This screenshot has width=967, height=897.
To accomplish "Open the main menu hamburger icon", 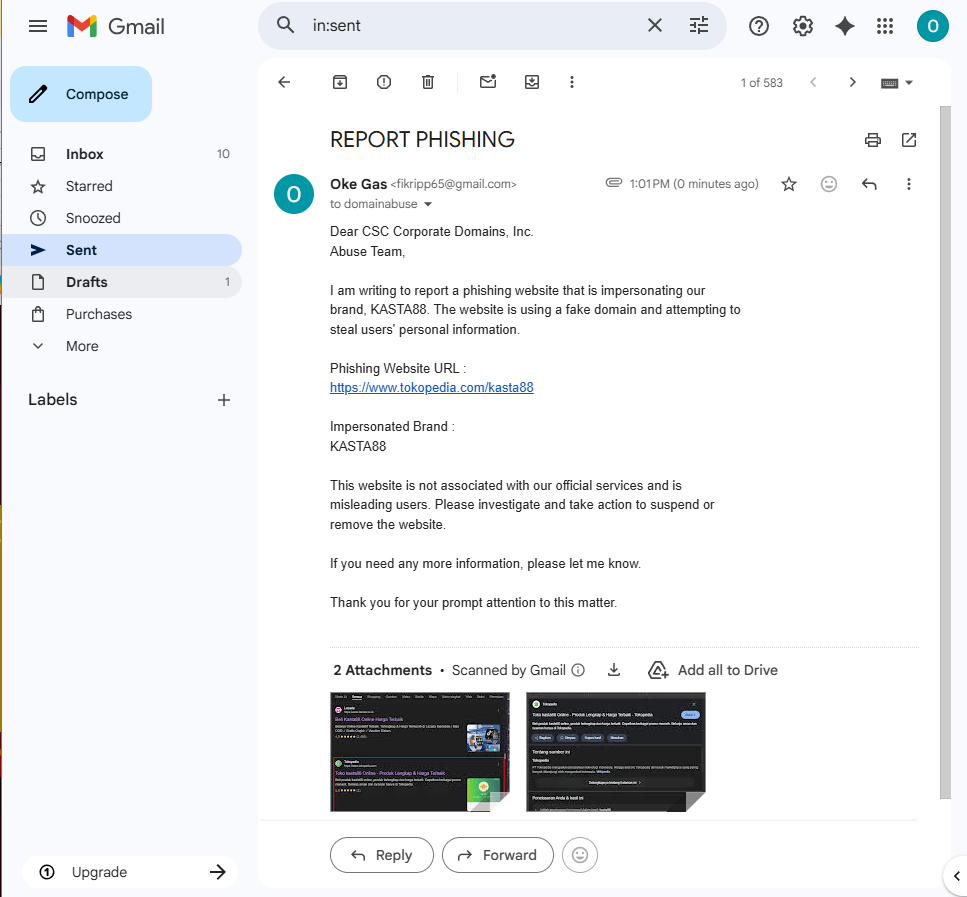I will point(38,26).
